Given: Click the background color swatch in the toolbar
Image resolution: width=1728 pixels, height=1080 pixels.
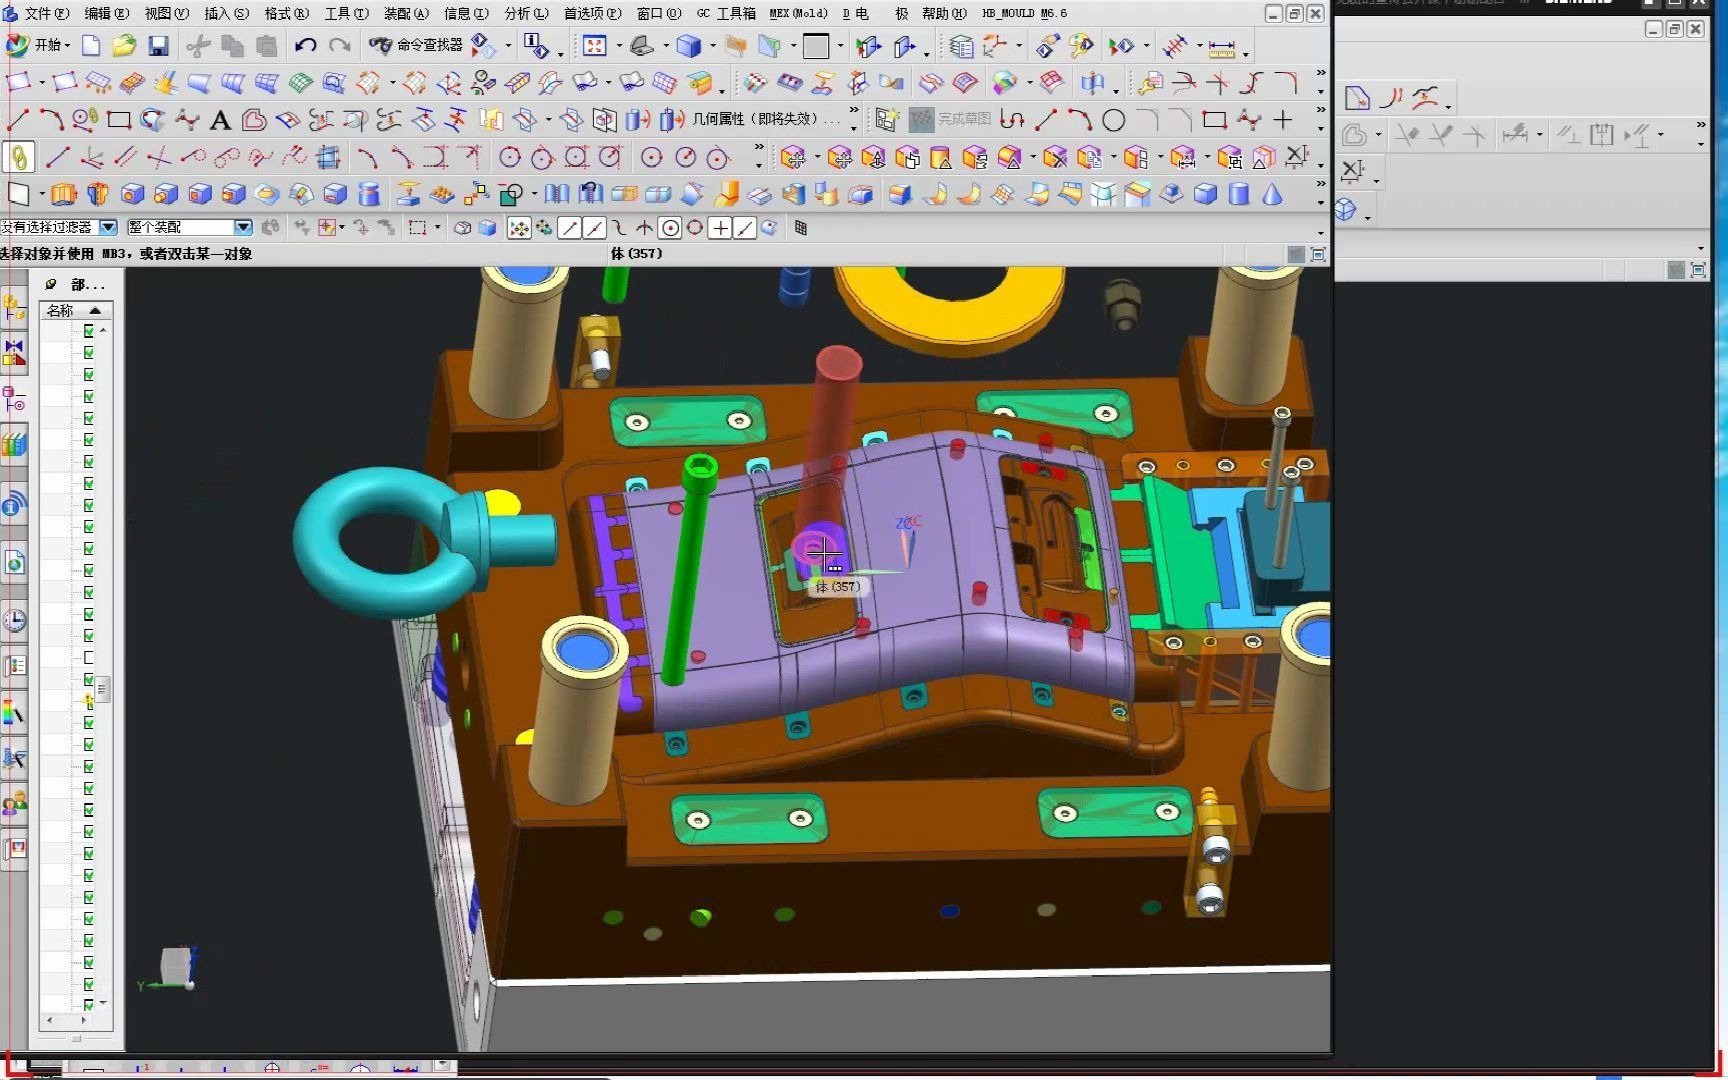Looking at the screenshot, I should pos(816,46).
